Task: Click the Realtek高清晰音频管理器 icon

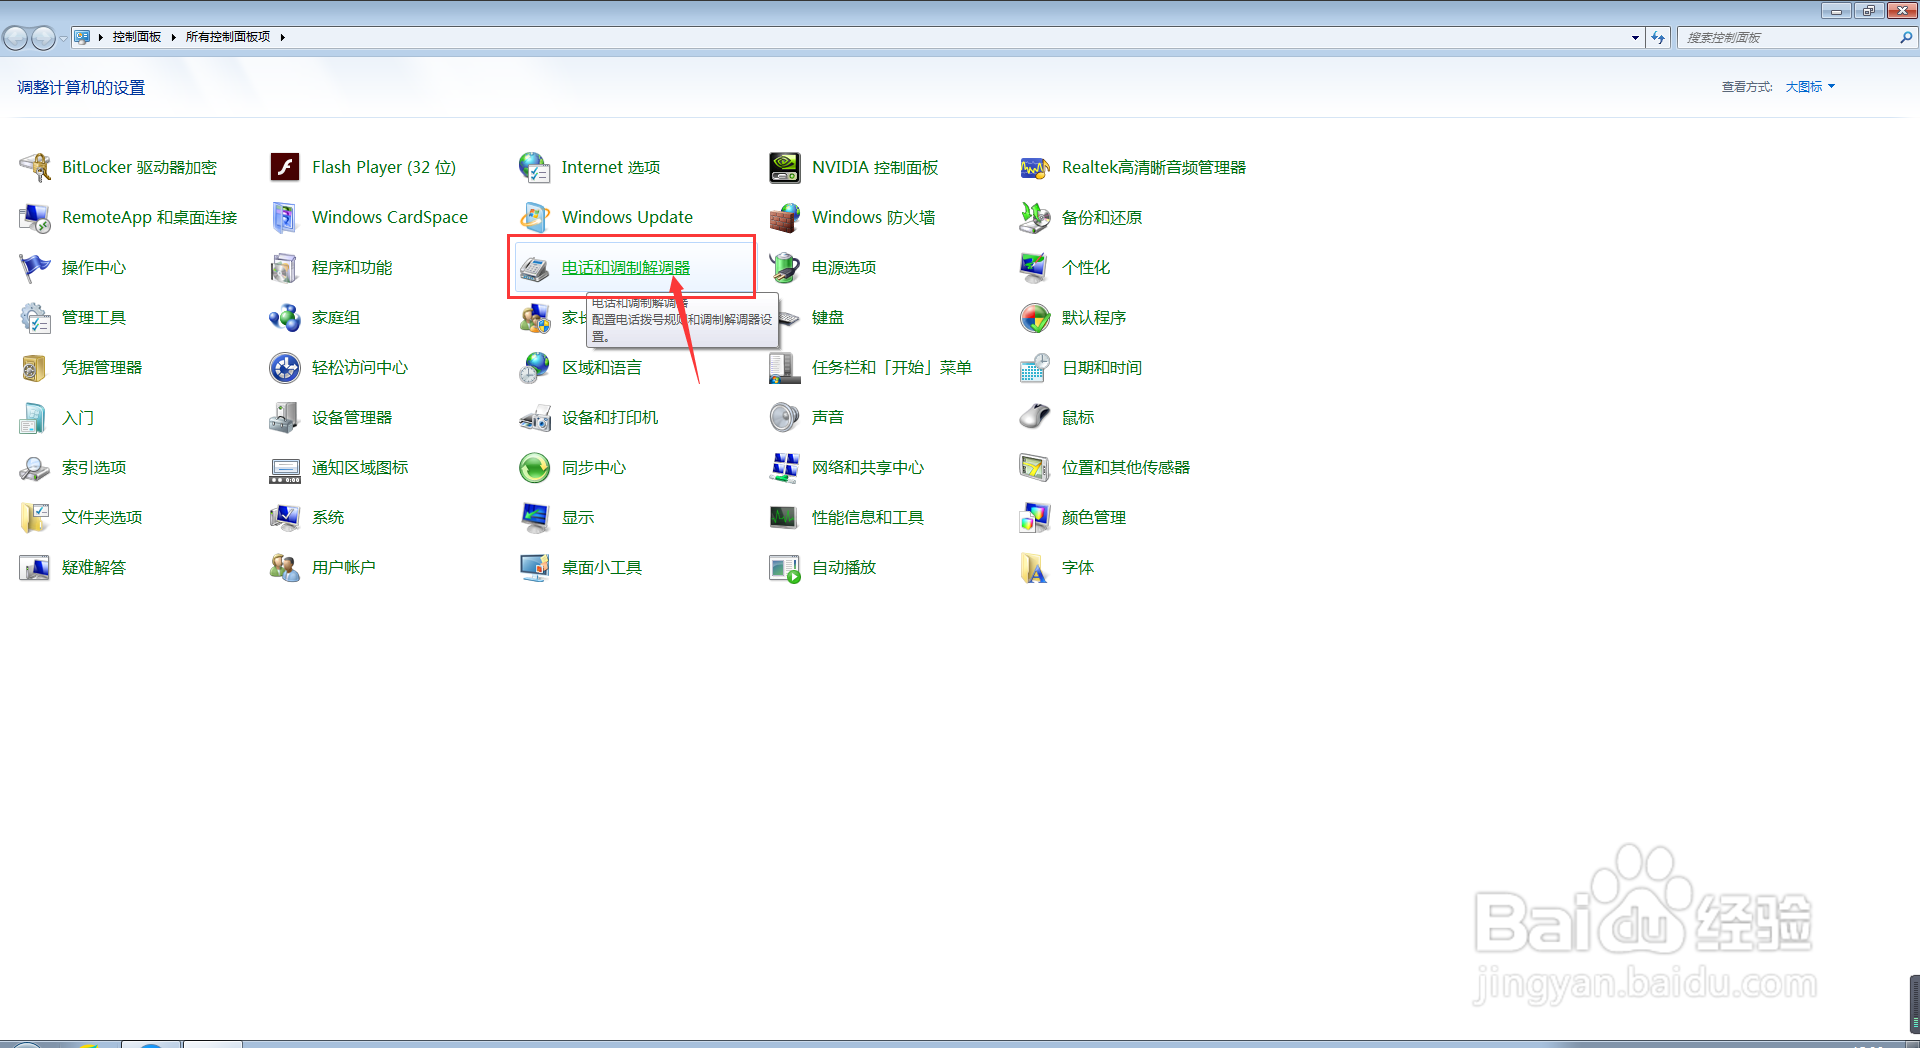Action: pyautogui.click(x=1035, y=167)
